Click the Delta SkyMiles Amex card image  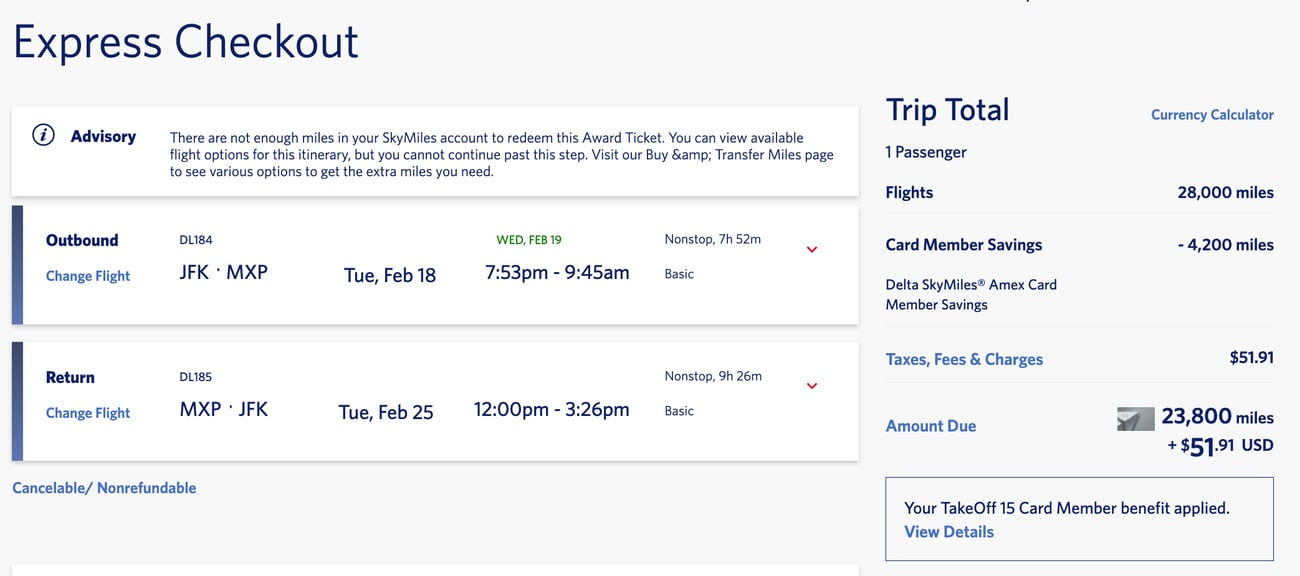coord(1135,419)
